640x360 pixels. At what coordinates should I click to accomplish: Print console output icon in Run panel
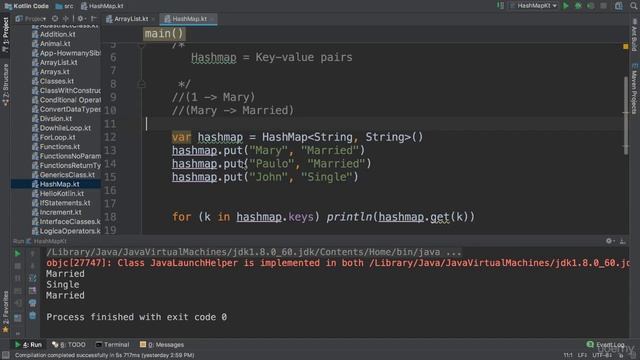click(33, 303)
